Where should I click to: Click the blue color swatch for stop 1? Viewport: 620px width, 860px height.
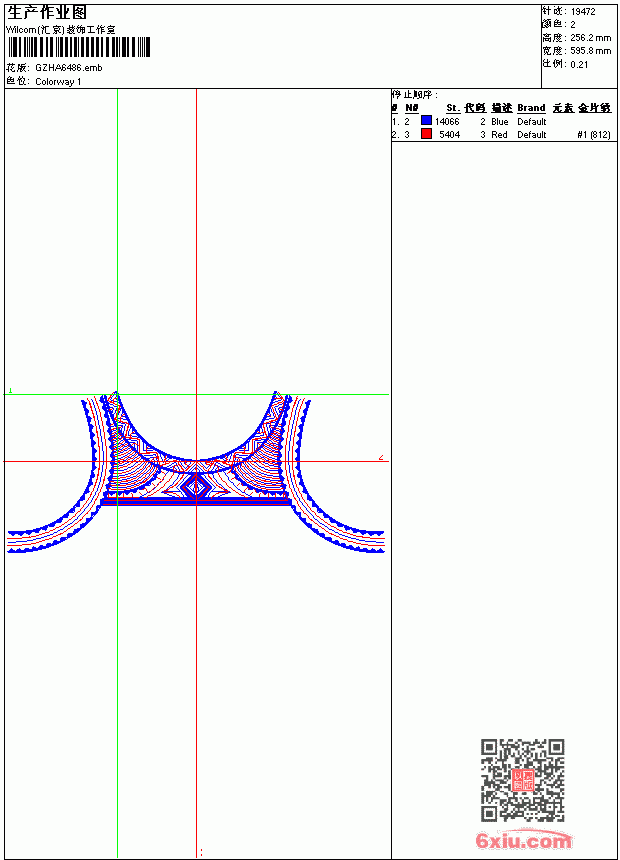tap(426, 121)
